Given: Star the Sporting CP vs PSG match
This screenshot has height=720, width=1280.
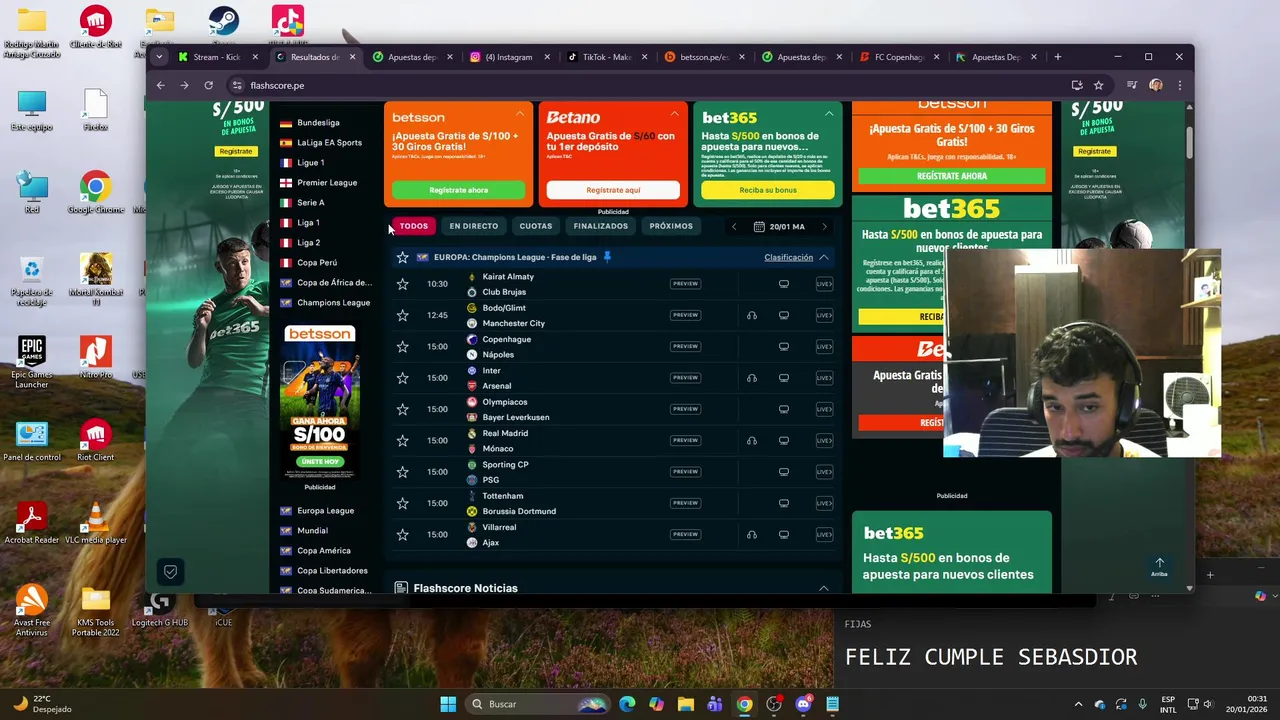Looking at the screenshot, I should point(402,471).
